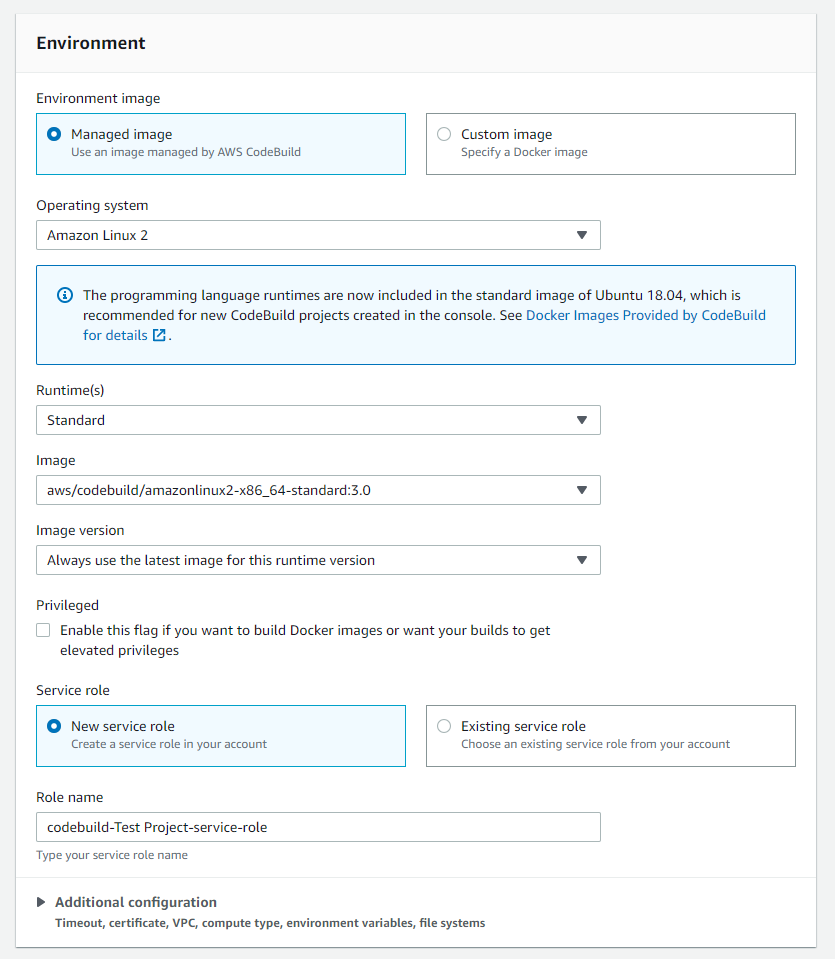
Task: Select the Custom image radio option
Action: pos(444,134)
